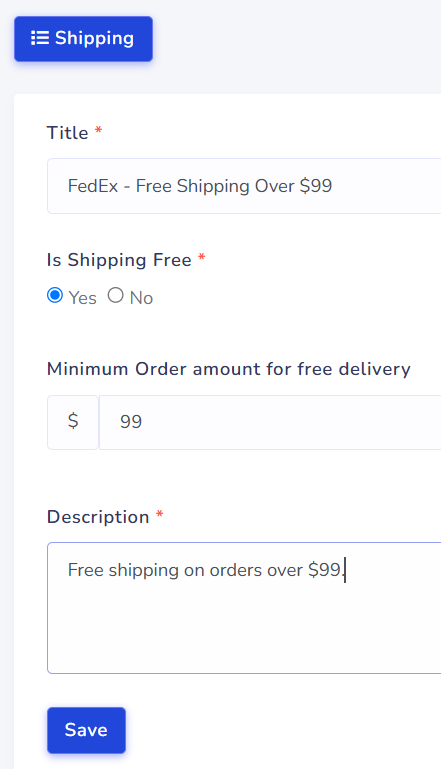Select the No radio for free shipping
Image resolution: width=441 pixels, height=769 pixels.
pos(115,295)
